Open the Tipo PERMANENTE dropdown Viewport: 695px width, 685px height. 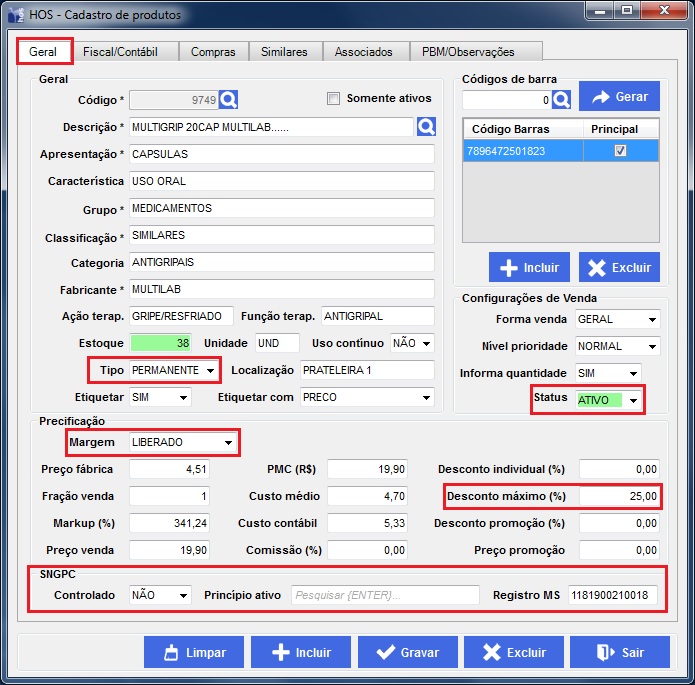[x=210, y=370]
